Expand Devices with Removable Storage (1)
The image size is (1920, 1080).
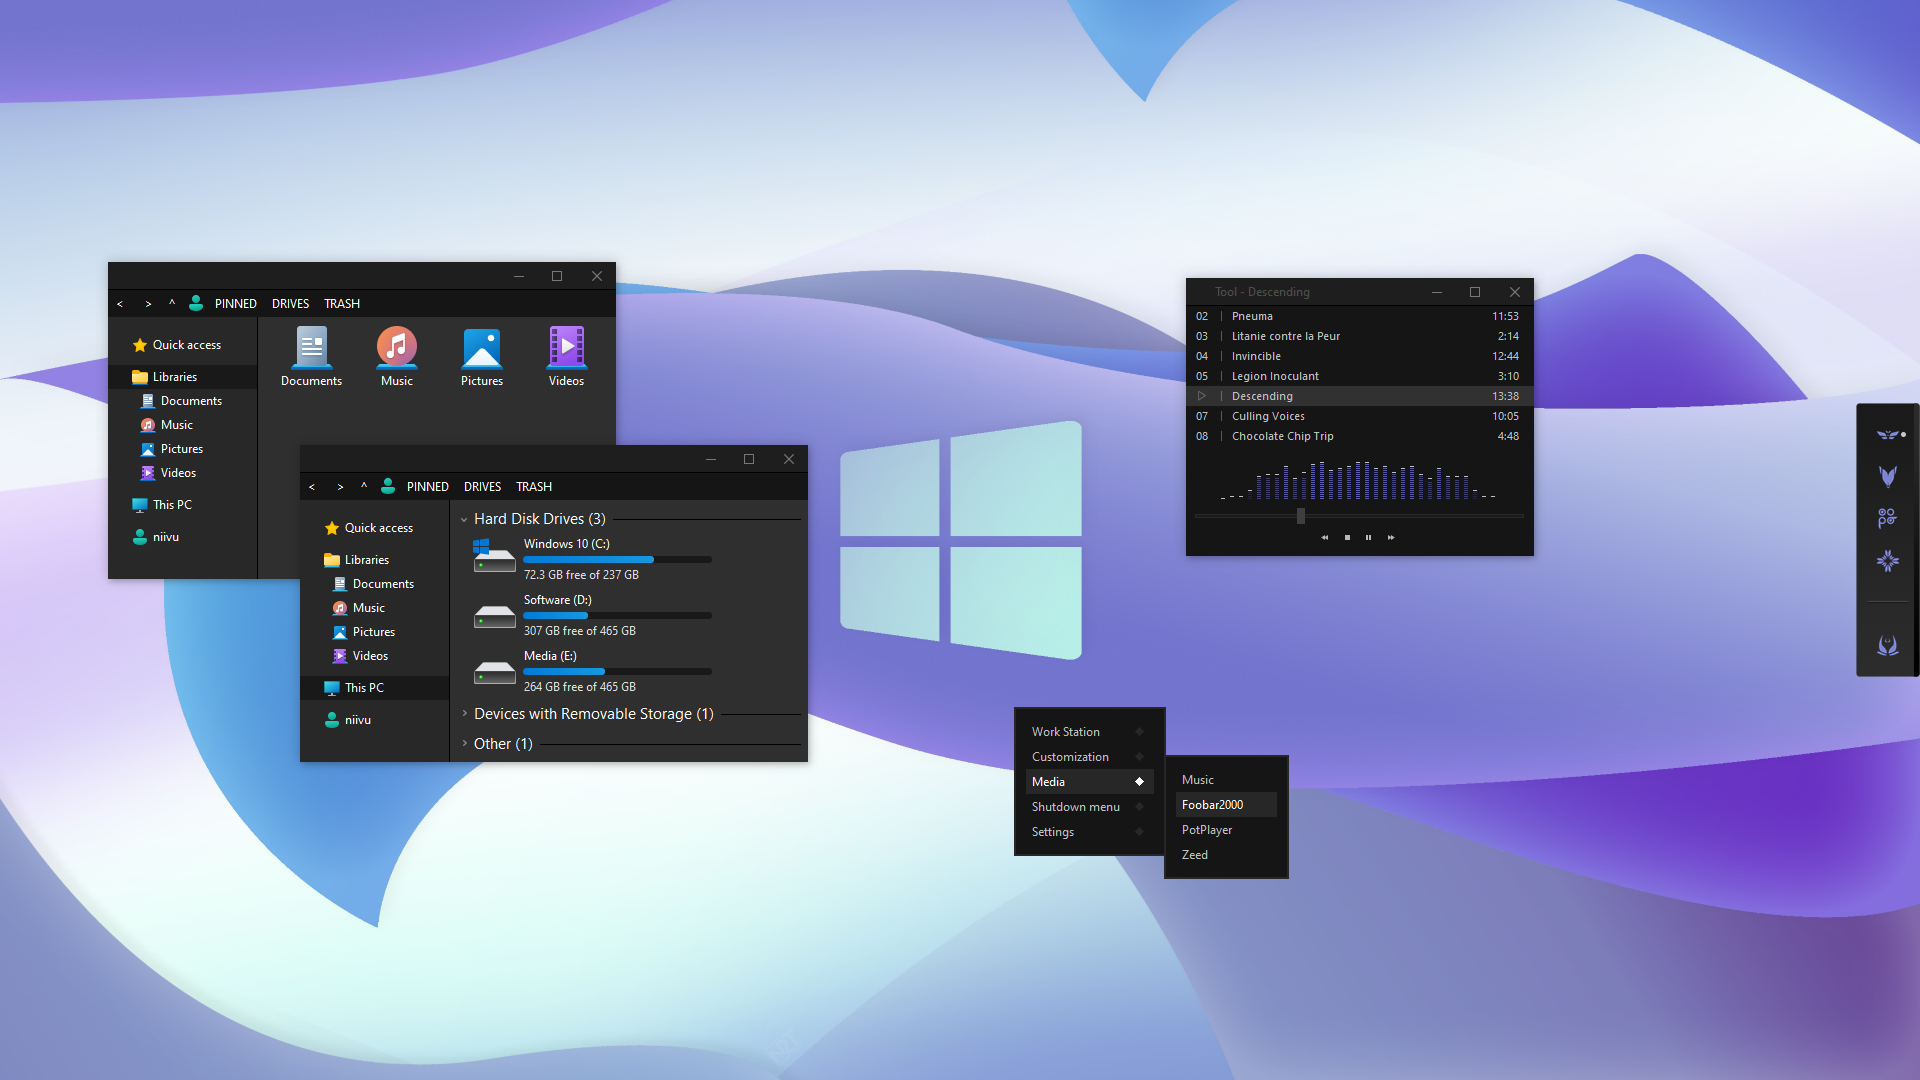coord(463,713)
